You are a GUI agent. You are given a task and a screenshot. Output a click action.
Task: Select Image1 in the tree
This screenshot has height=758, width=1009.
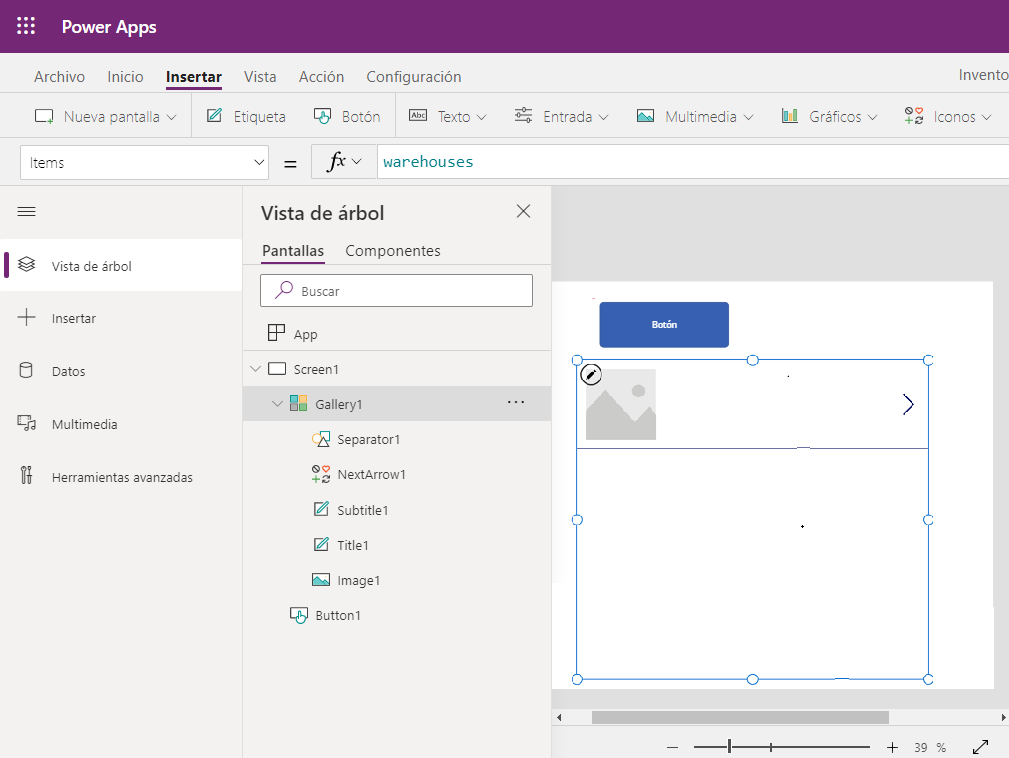[397, 580]
